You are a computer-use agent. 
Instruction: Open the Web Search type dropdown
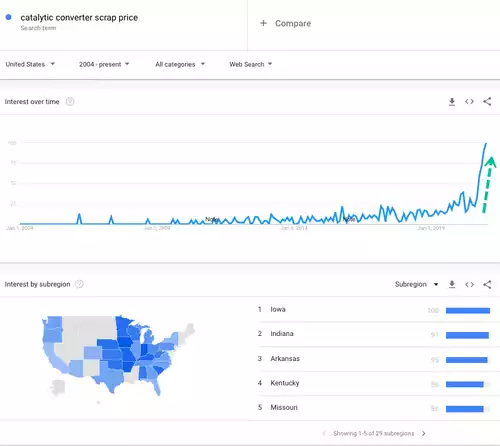[251, 64]
